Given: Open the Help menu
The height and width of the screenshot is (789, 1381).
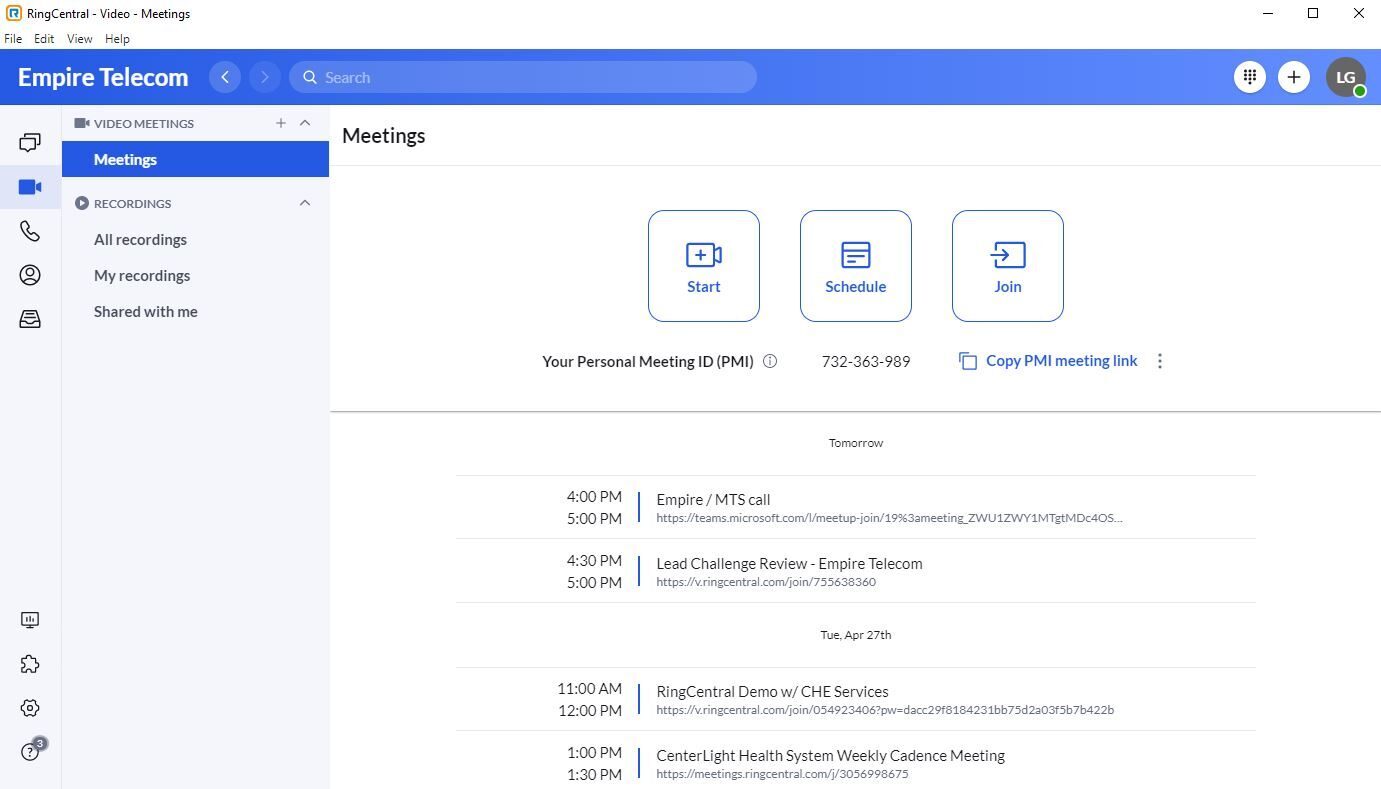Looking at the screenshot, I should pyautogui.click(x=117, y=39).
